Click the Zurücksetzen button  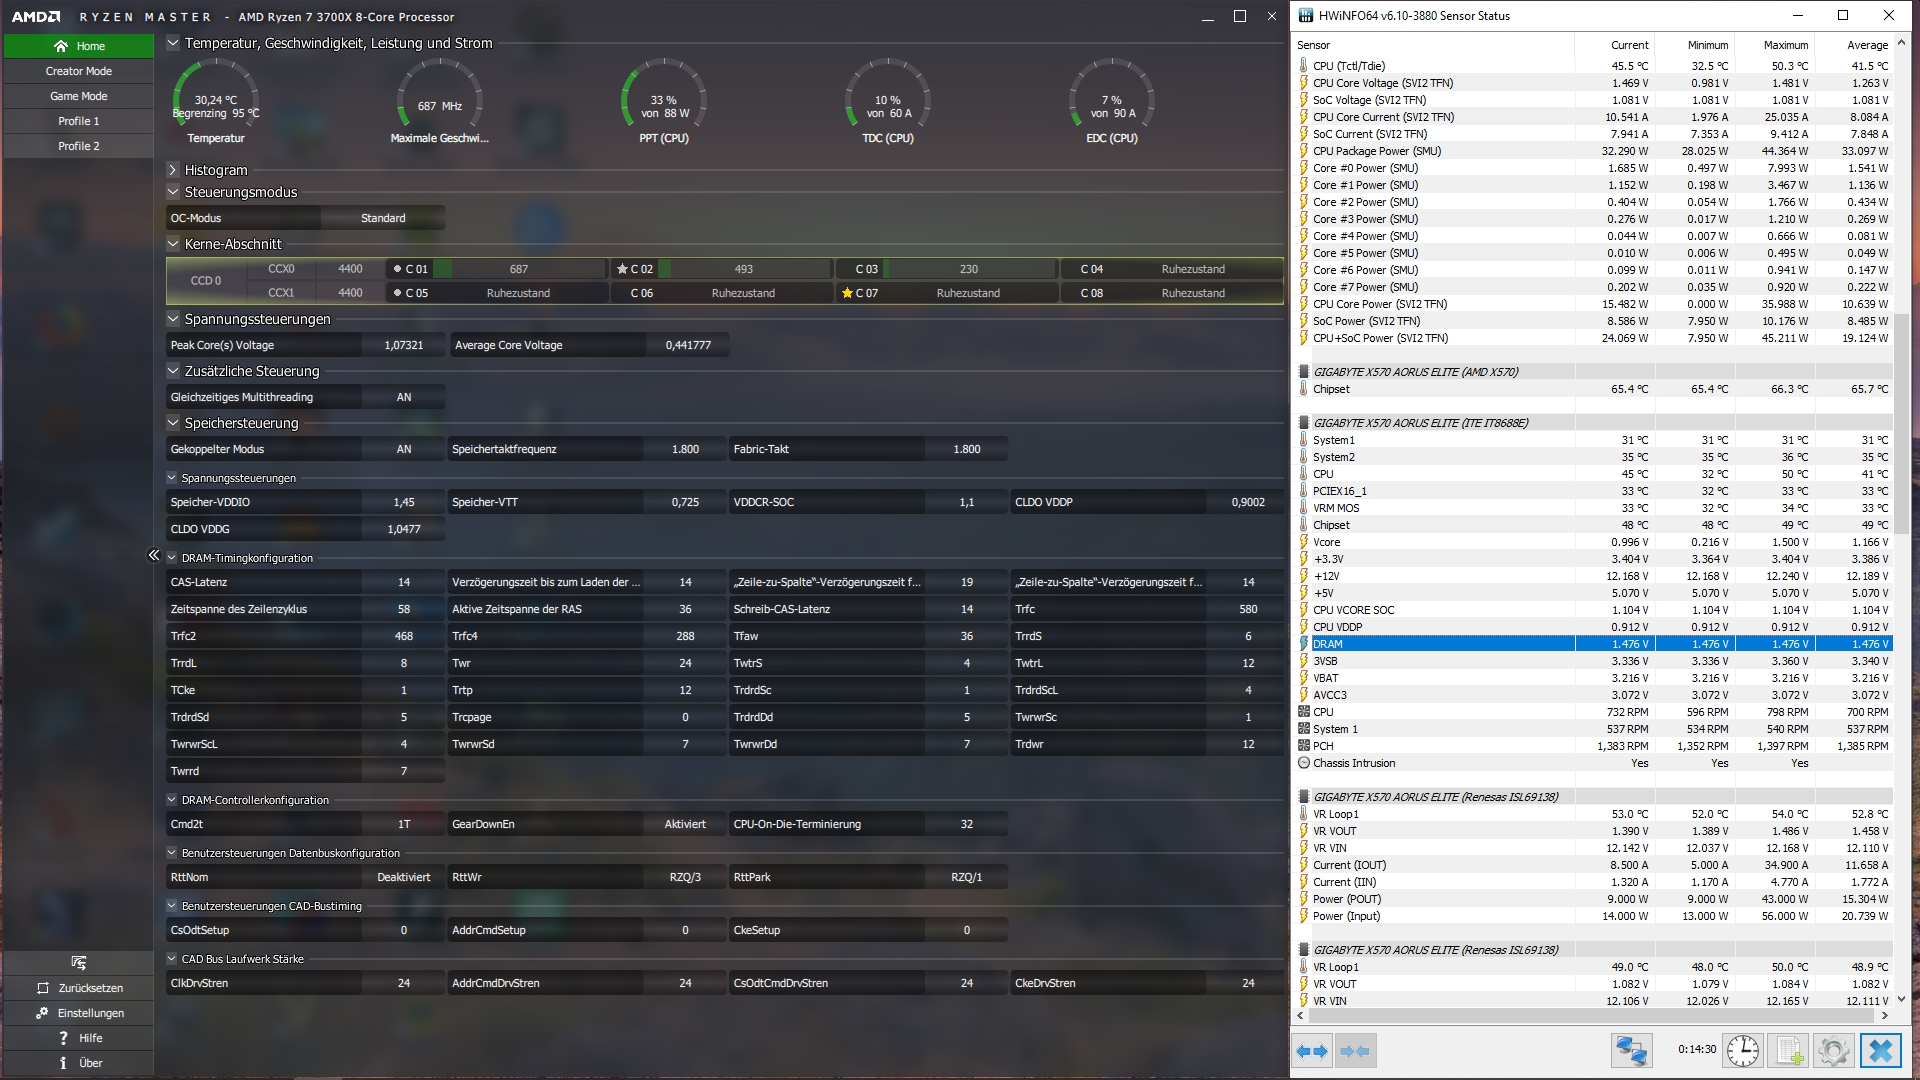[78, 988]
